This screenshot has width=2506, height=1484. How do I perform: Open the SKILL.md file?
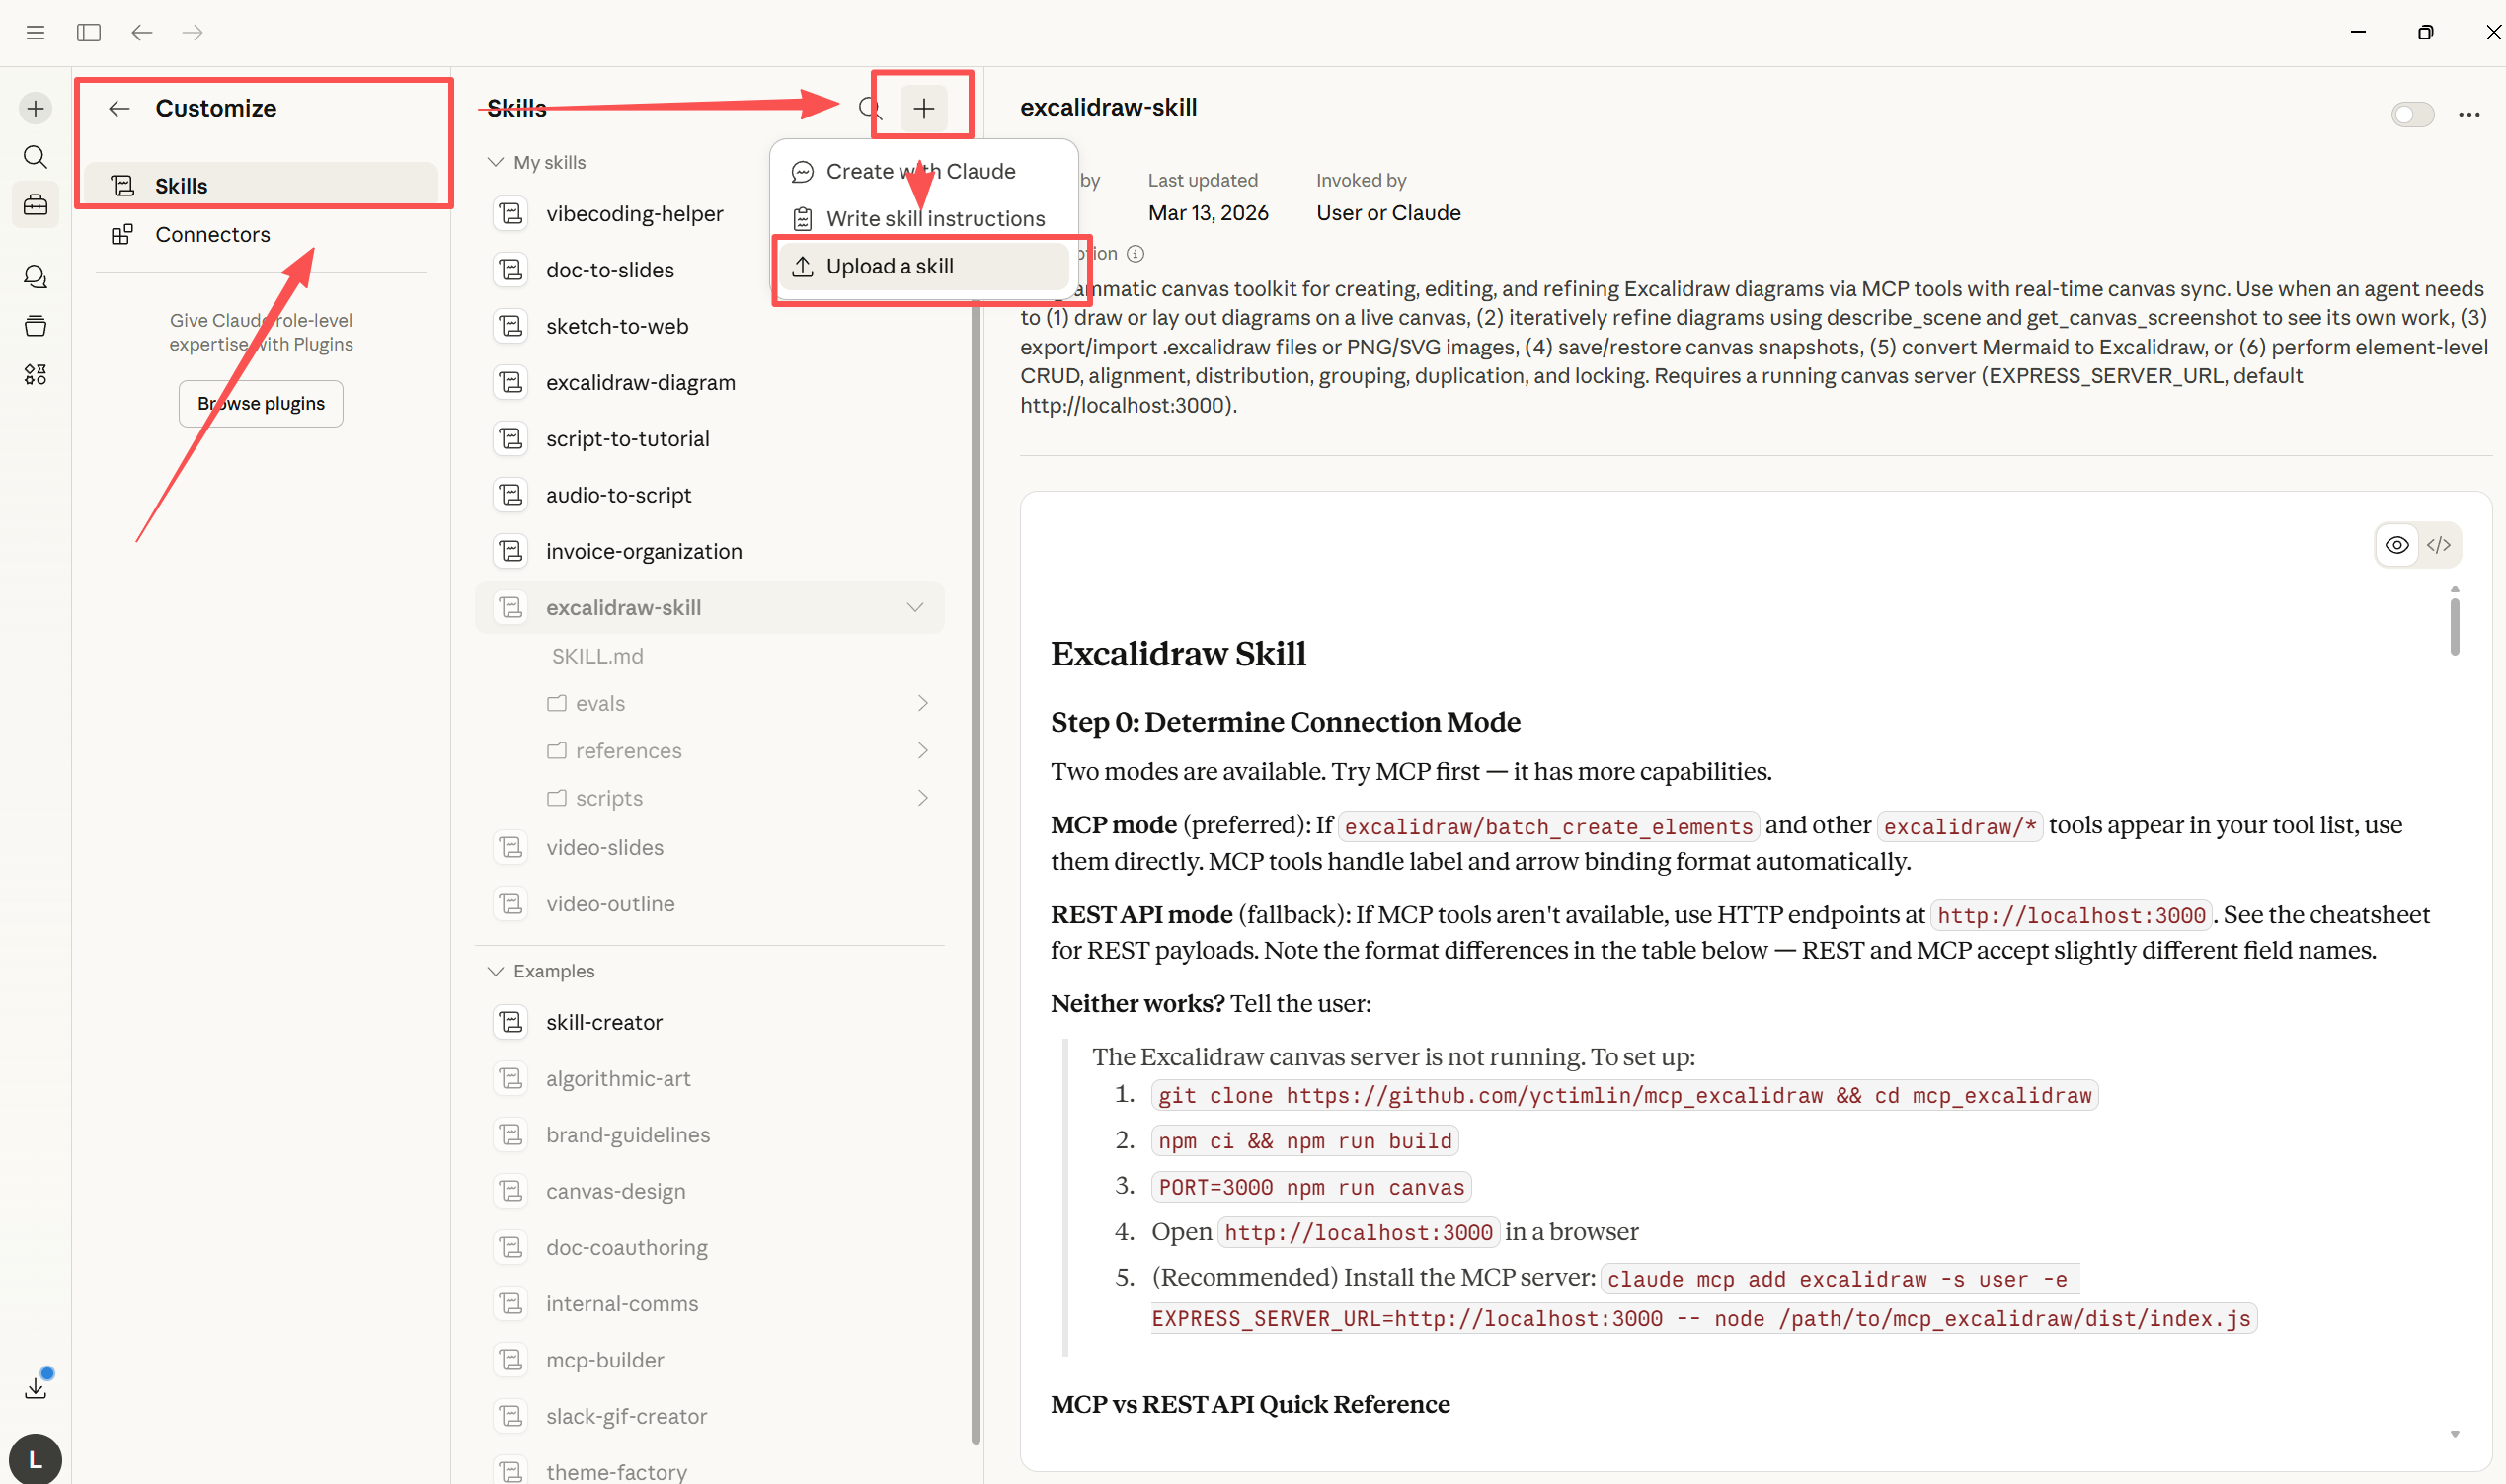tap(597, 656)
